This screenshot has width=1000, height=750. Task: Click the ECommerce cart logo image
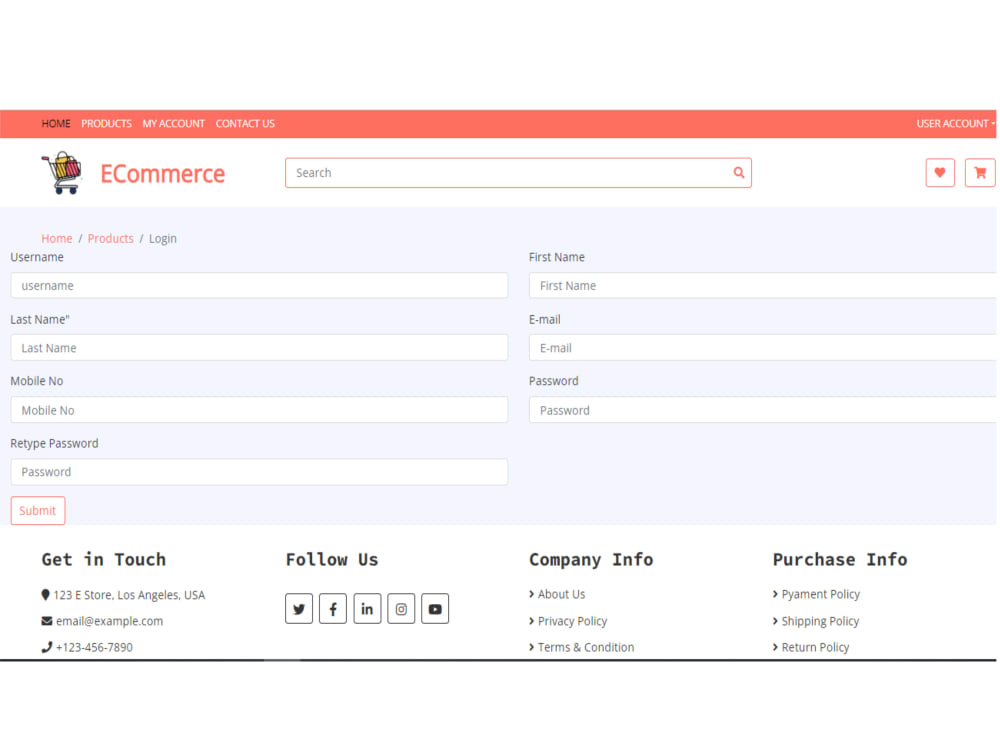point(62,173)
